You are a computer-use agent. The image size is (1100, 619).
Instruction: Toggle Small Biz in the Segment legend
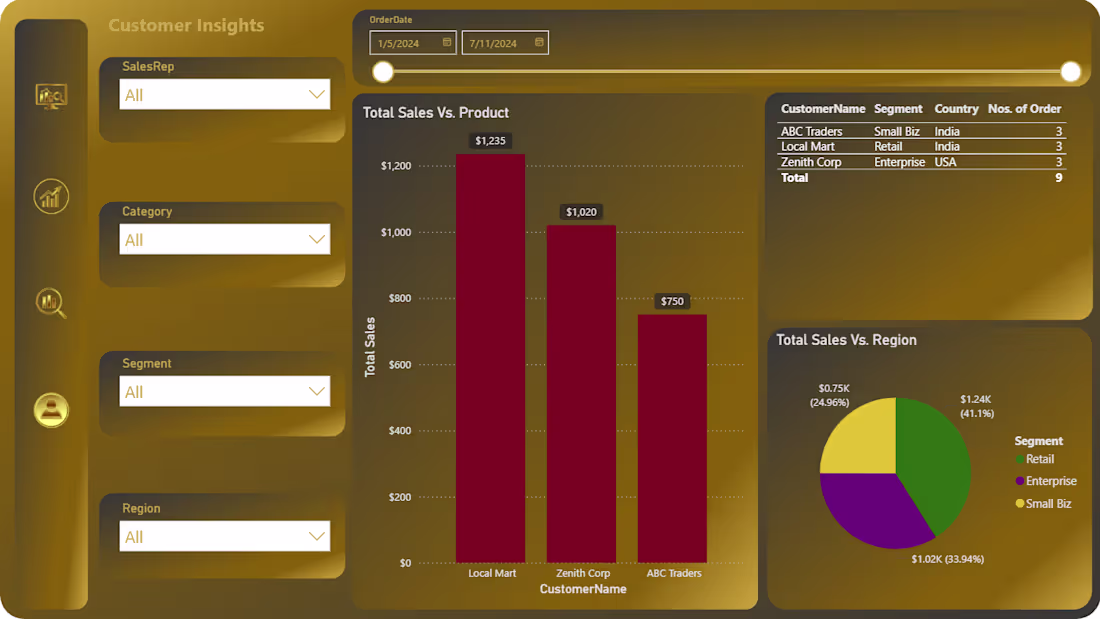(1044, 503)
